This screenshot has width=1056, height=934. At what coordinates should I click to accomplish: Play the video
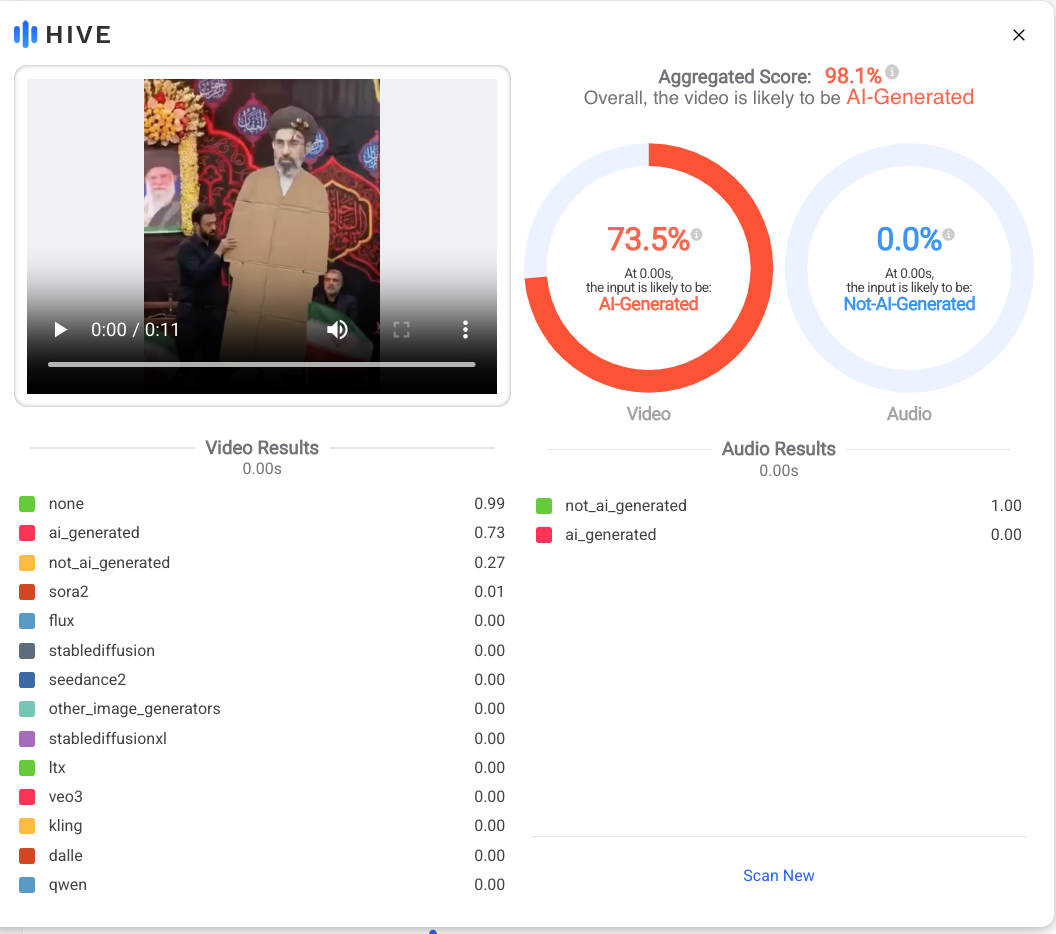[x=61, y=330]
